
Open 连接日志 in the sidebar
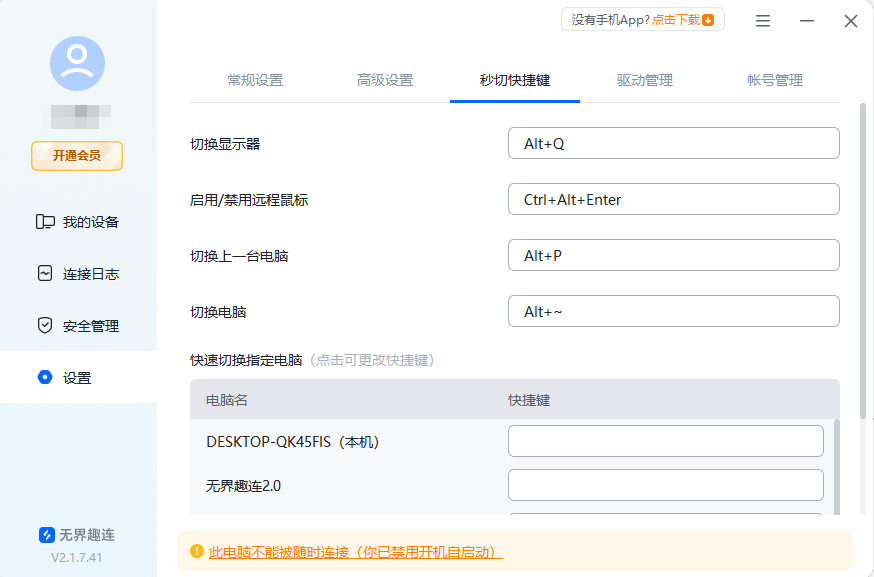(77, 271)
